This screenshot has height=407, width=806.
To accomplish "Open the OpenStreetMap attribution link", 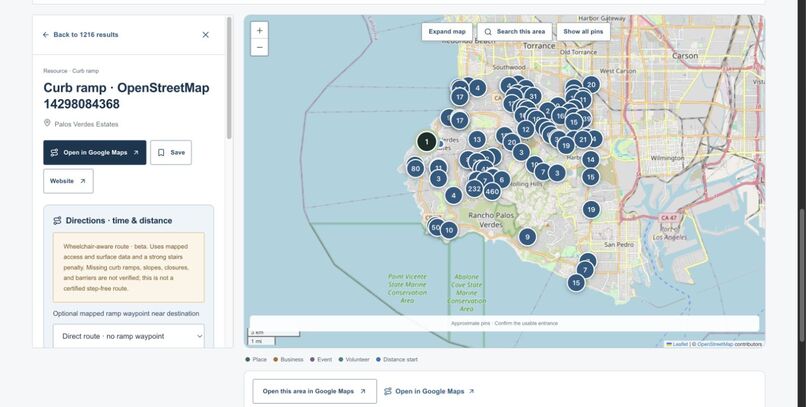I will 715,344.
